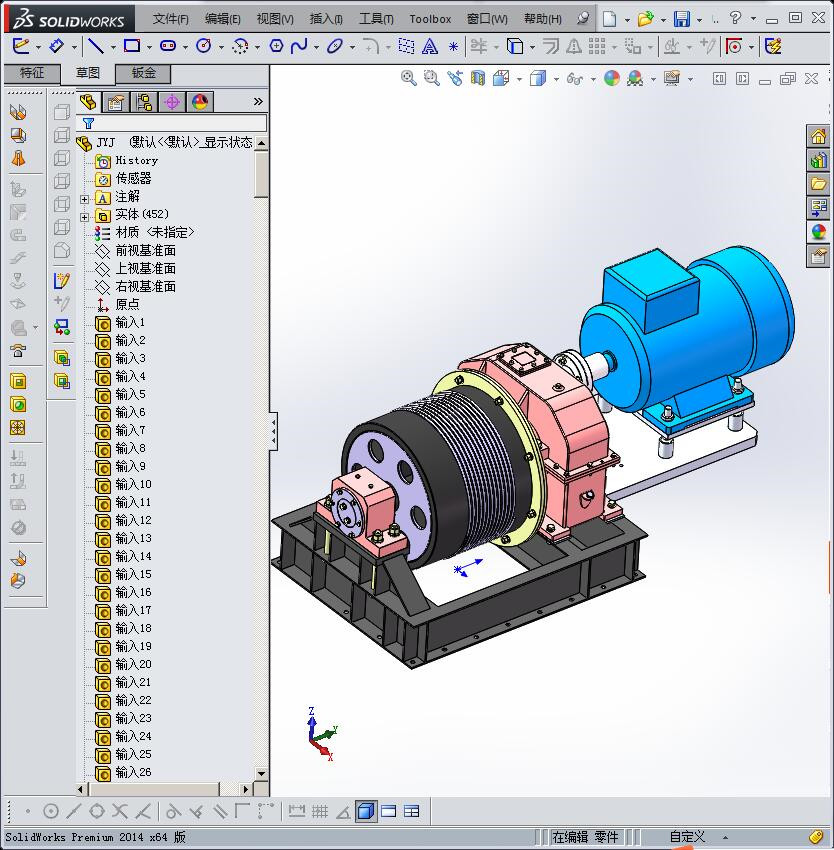Click the New document icon
834x850 pixels.
[610, 19]
